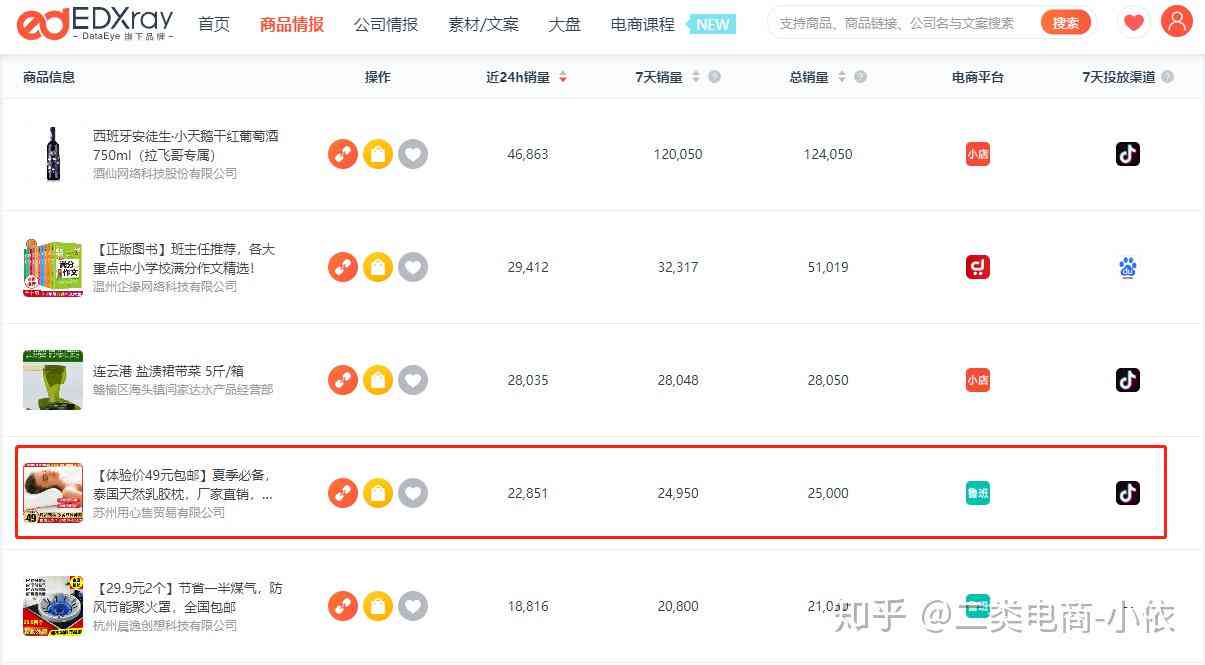Sort by 近24h销量 column arrow
This screenshot has width=1205, height=665.
(563, 77)
